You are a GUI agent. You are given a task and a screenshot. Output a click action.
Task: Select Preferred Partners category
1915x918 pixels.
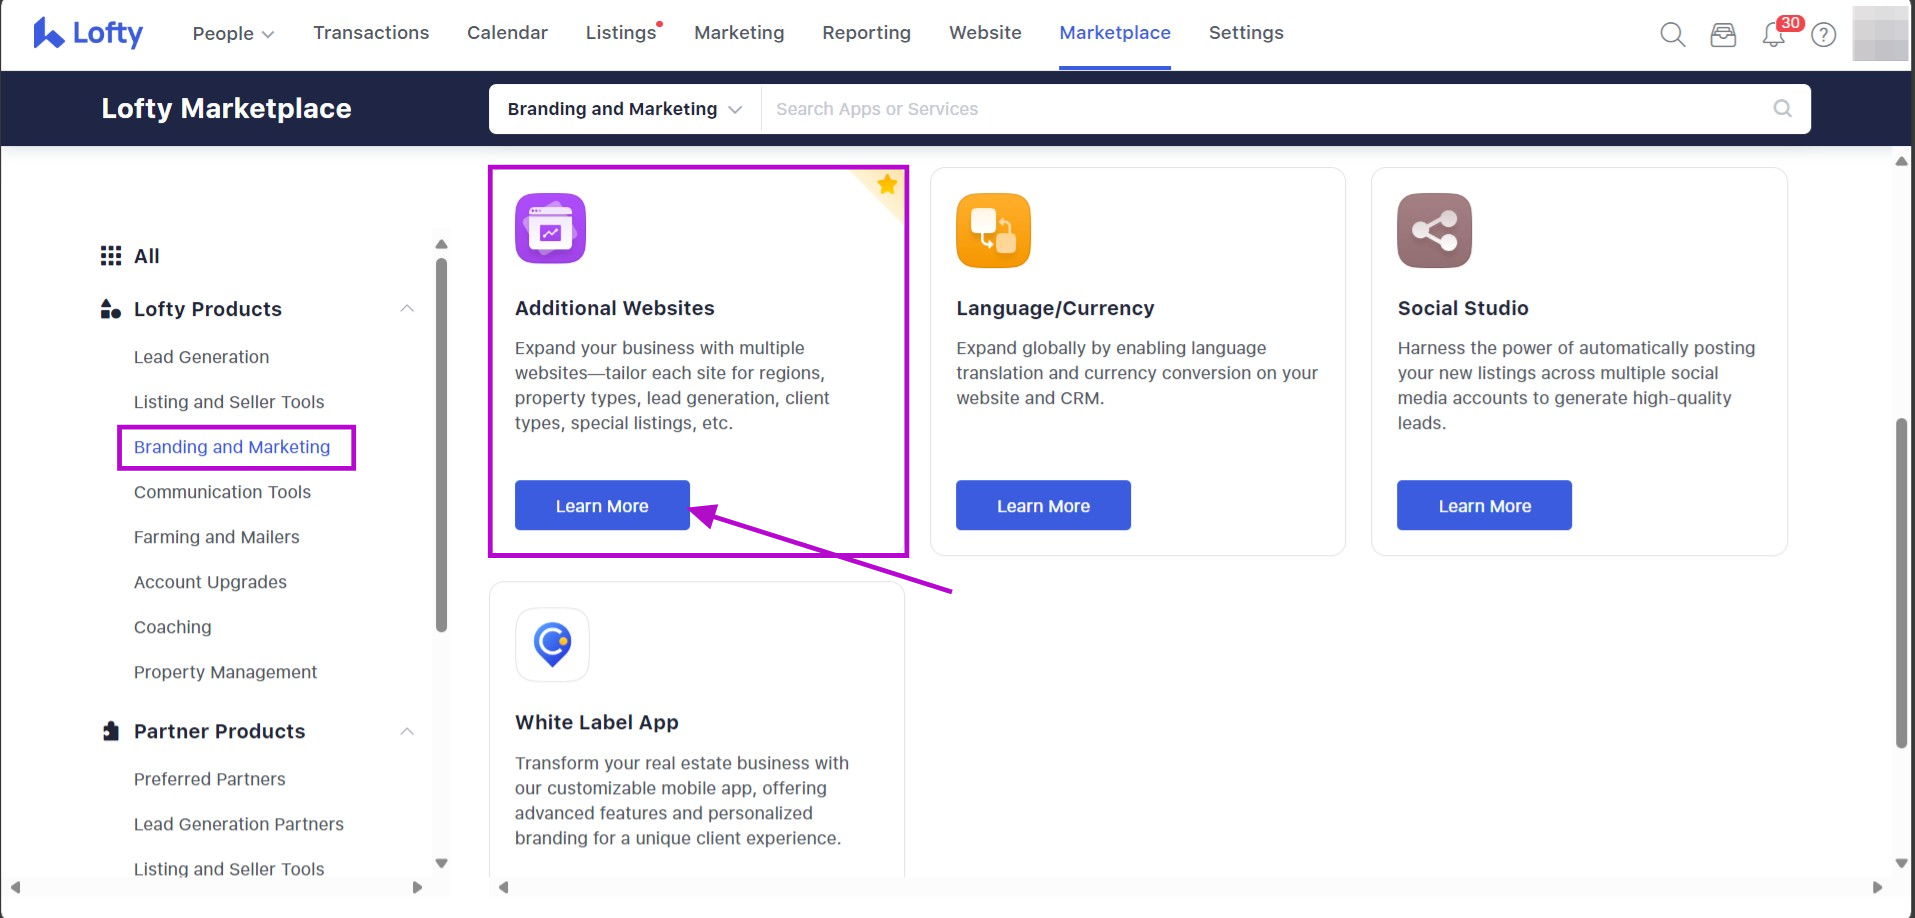210,779
